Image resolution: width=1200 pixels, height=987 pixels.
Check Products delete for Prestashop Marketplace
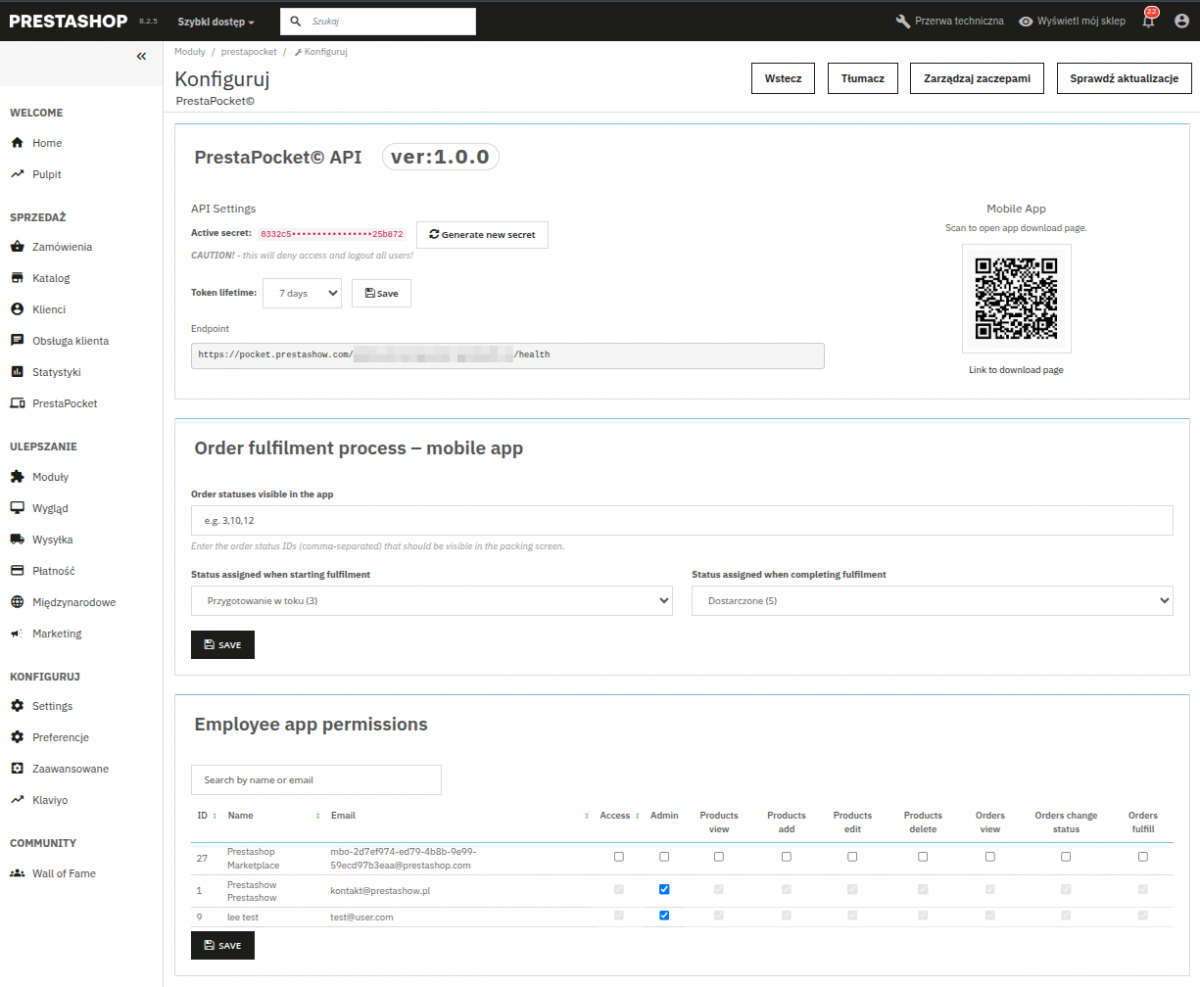pos(922,857)
